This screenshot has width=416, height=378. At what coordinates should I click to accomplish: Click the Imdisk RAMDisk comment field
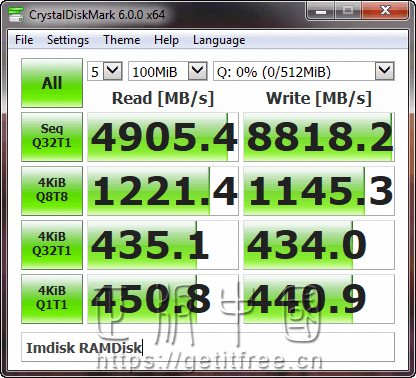coord(208,347)
